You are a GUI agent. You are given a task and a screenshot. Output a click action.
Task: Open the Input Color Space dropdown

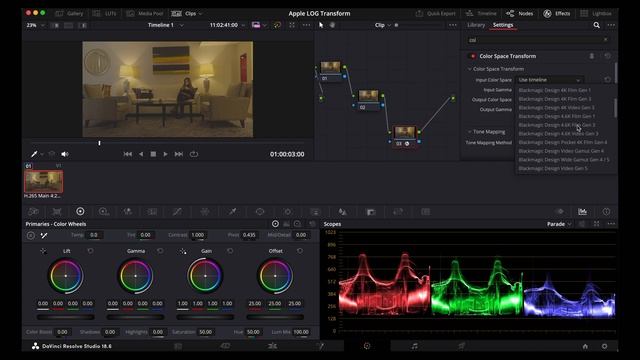coord(549,80)
